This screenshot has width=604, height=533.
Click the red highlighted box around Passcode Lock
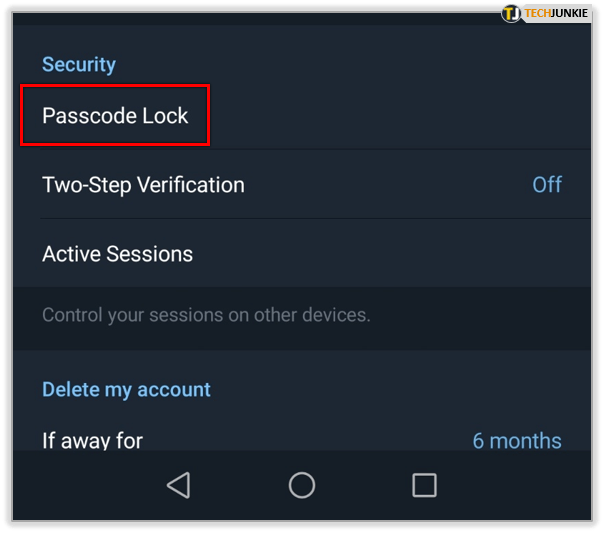(x=115, y=115)
